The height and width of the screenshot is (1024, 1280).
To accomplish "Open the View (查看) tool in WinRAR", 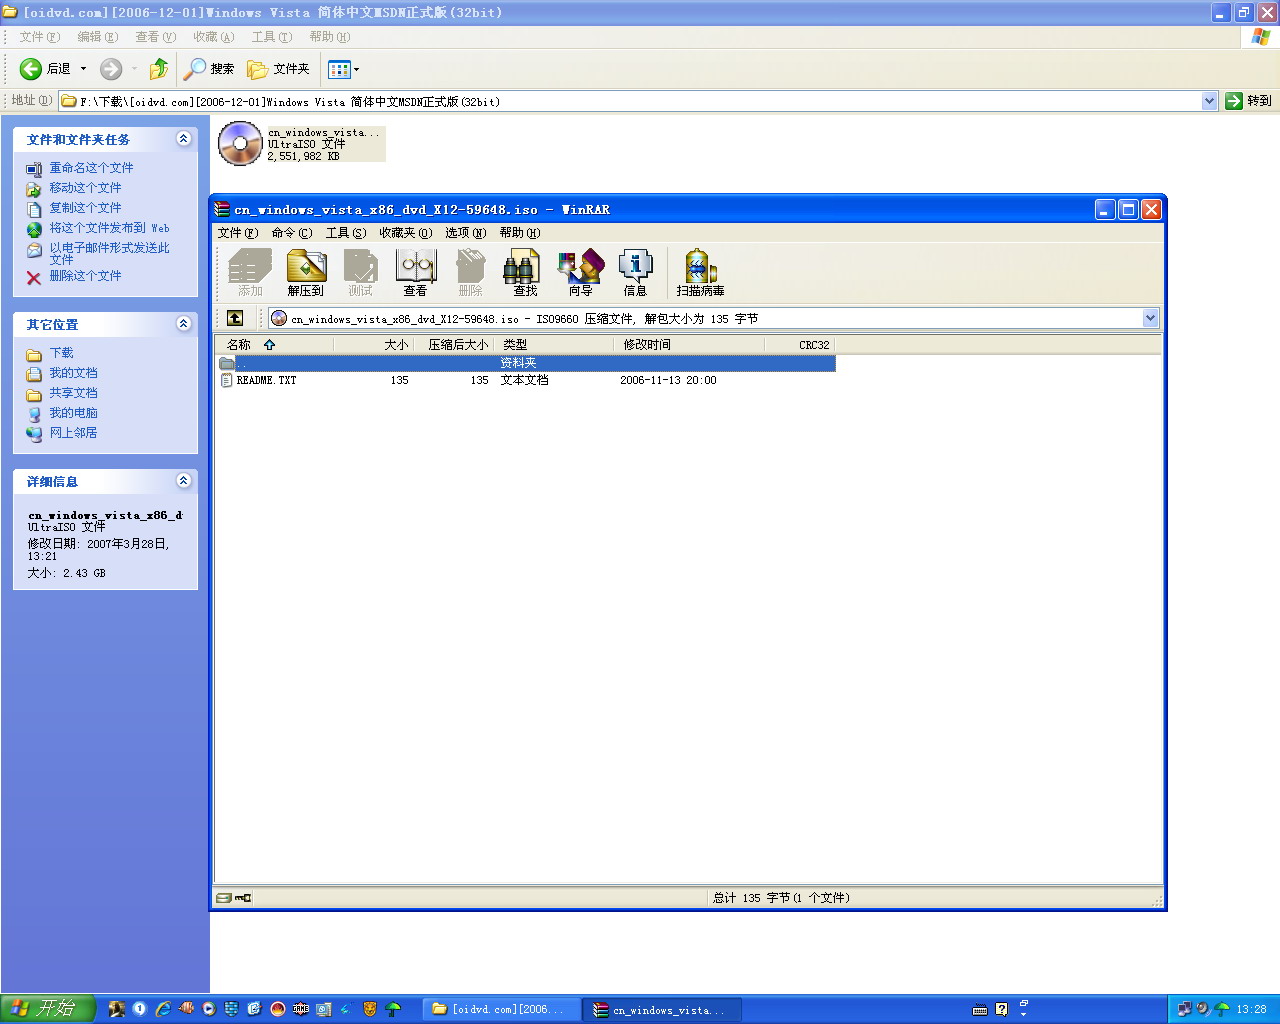I will 416,272.
